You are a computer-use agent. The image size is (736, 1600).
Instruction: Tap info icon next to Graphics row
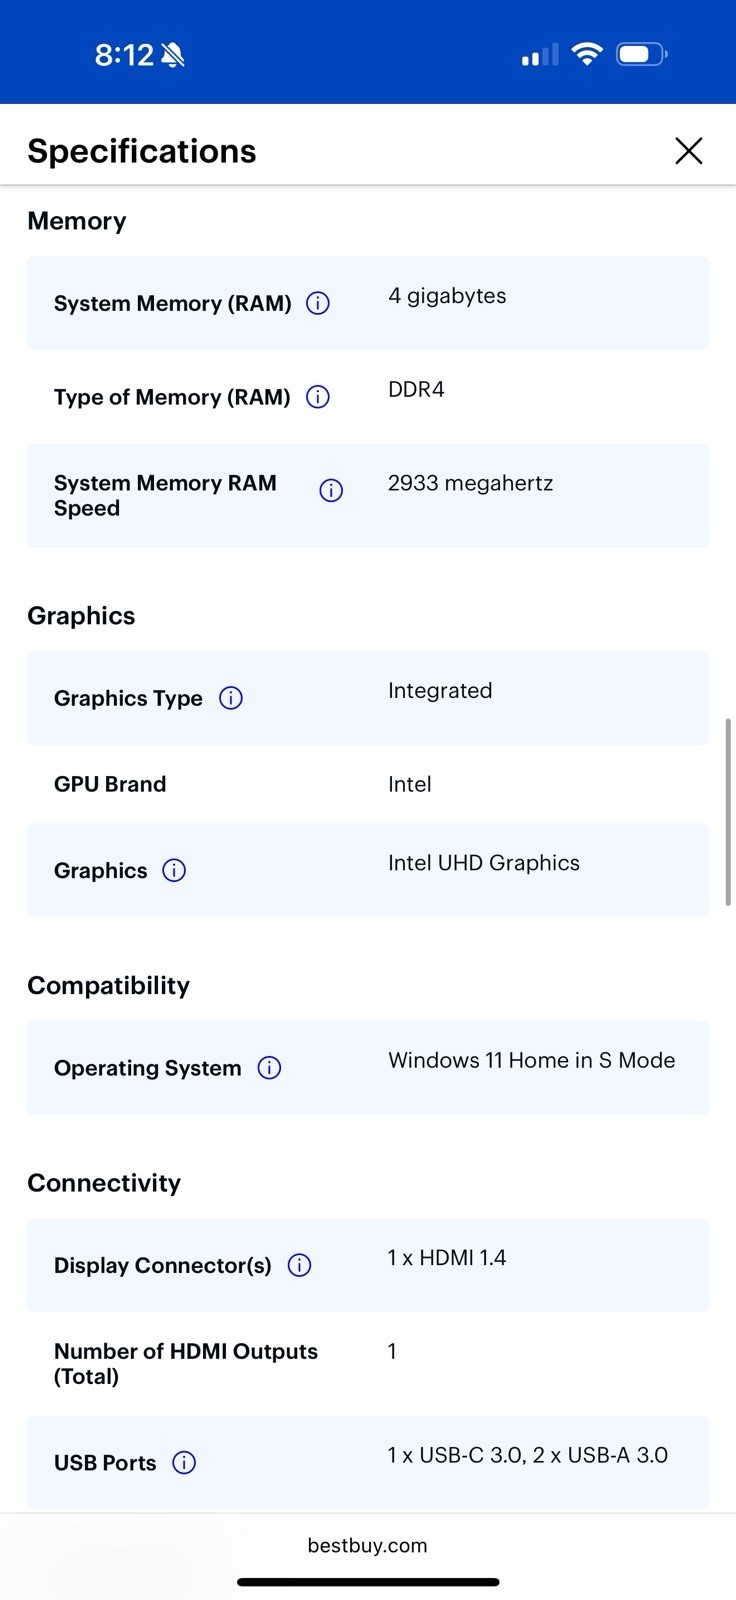coord(174,870)
